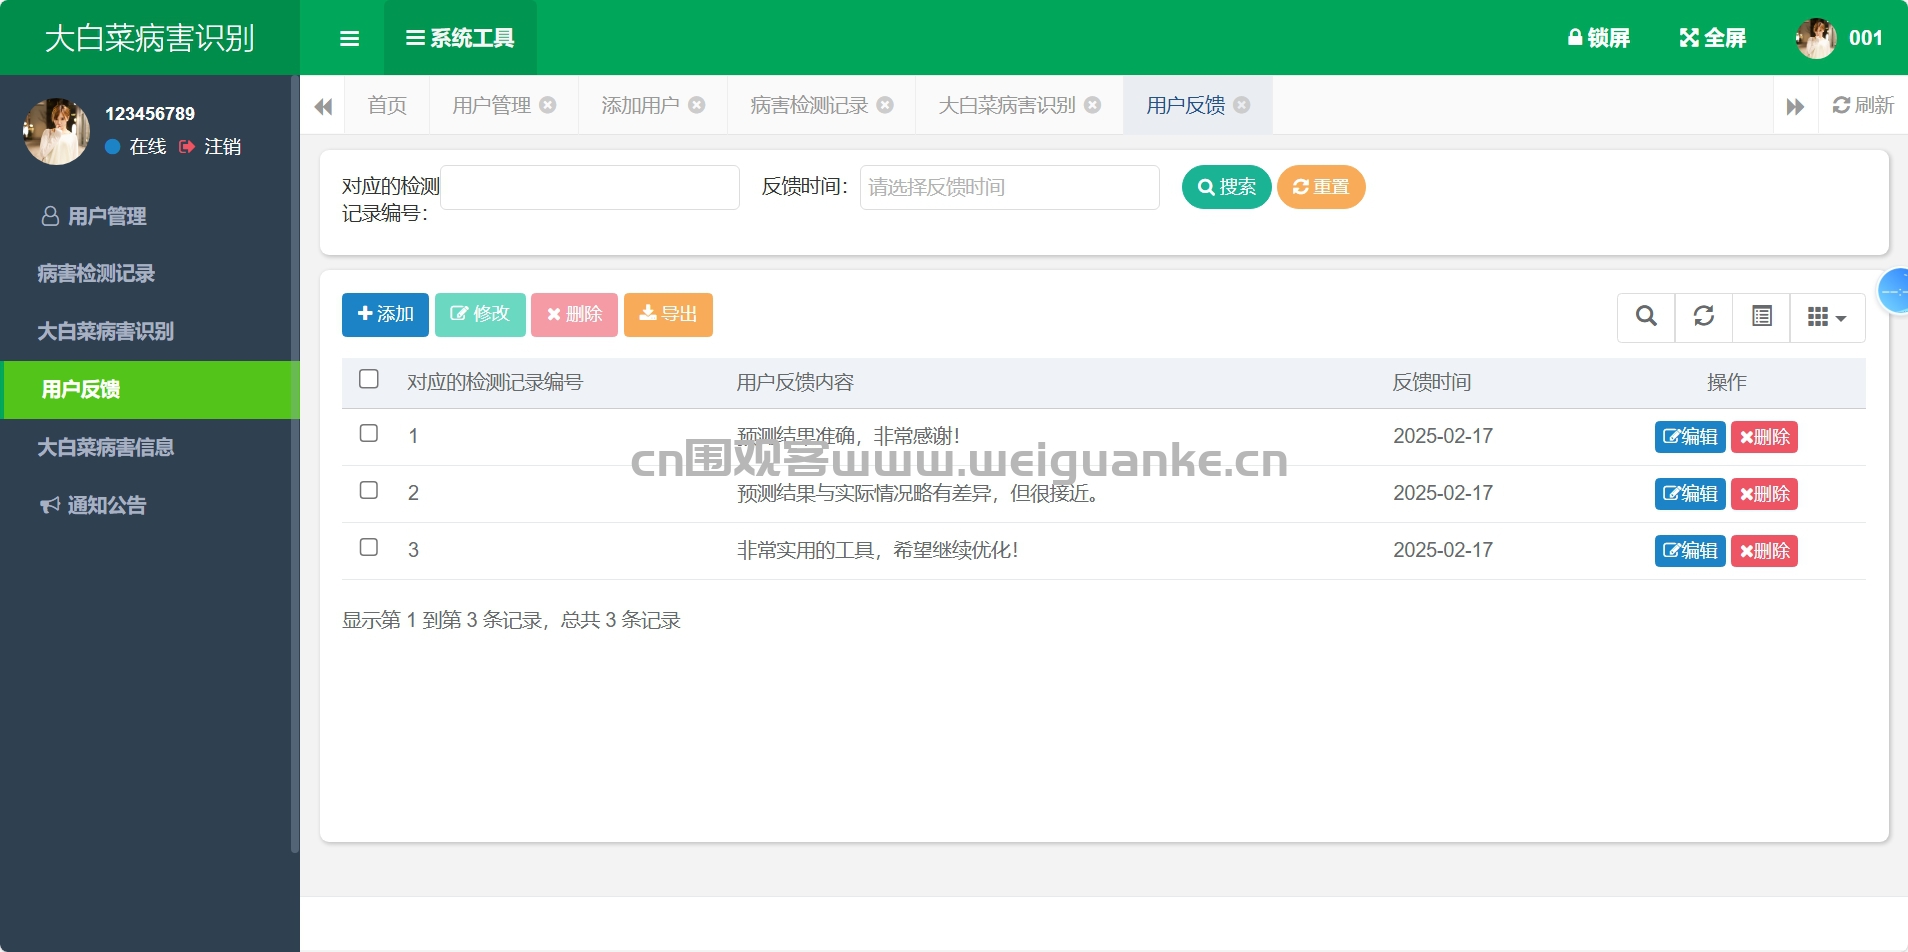1908x952 pixels.
Task: Open 用户管理 in sidebar
Action: [x=150, y=216]
